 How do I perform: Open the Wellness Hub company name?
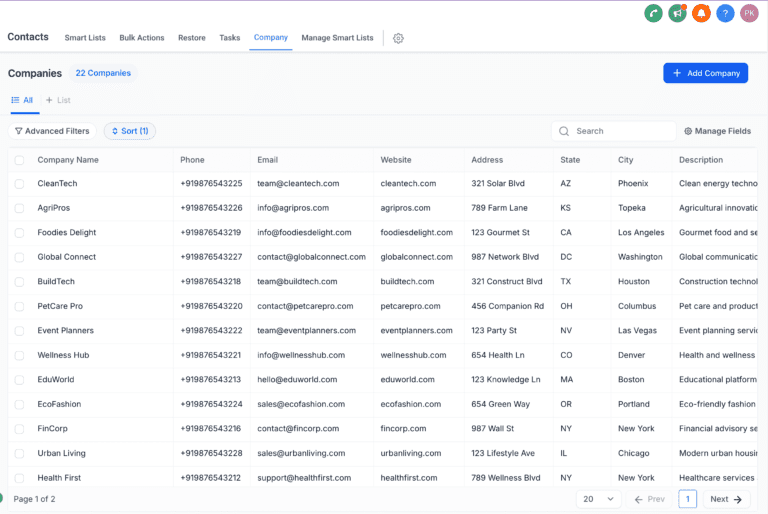point(63,355)
